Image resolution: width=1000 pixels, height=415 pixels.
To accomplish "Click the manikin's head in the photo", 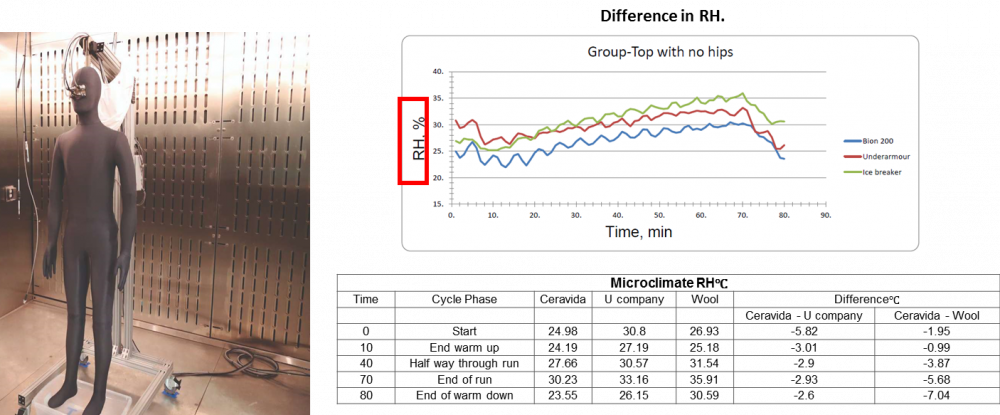I will (91, 89).
